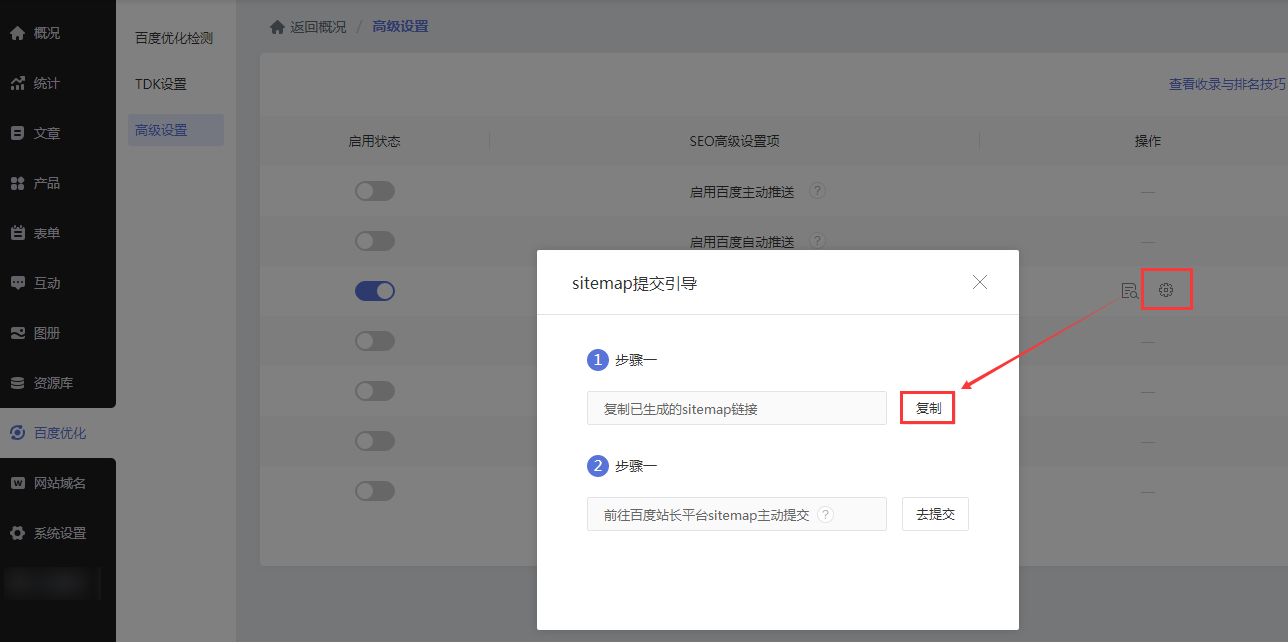Click the 系统设置 gear icon
The image size is (1288, 642).
(17, 533)
